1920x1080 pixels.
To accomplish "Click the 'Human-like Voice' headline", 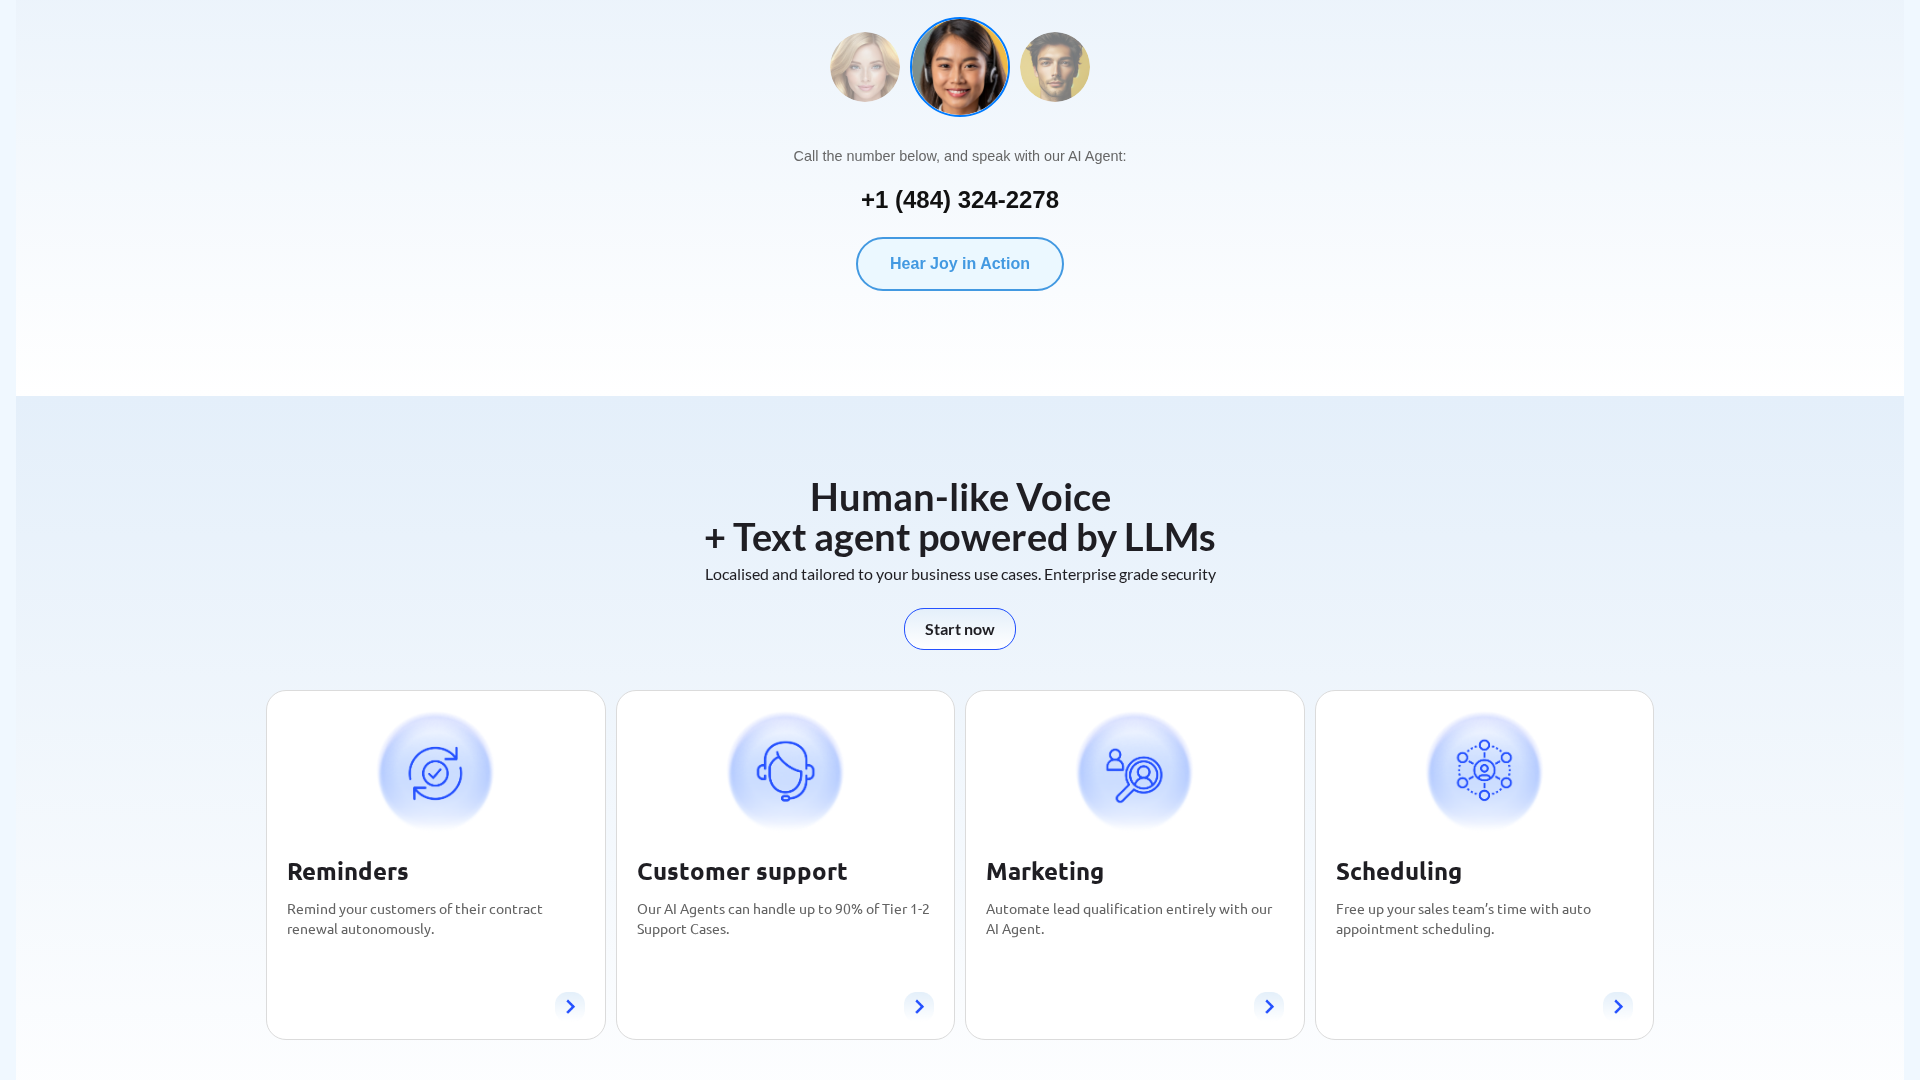I will [959, 497].
